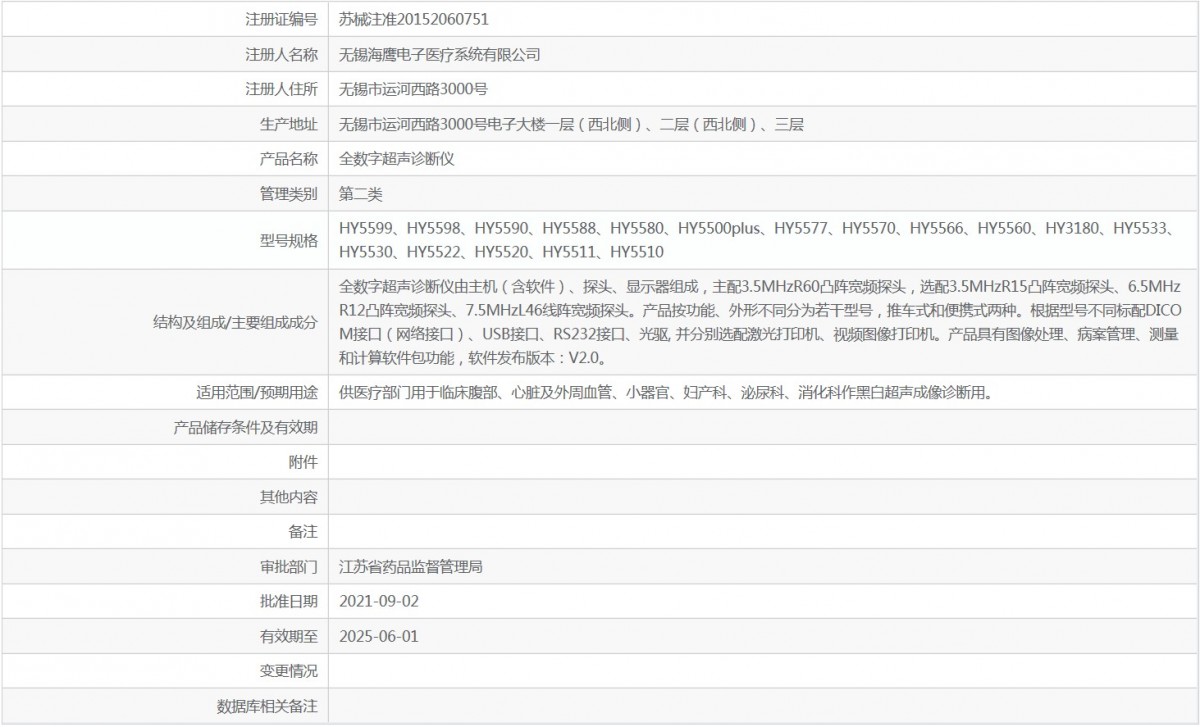Image resolution: width=1200 pixels, height=727 pixels.
Task: Click the 变更情况 label
Action: (x=289, y=670)
